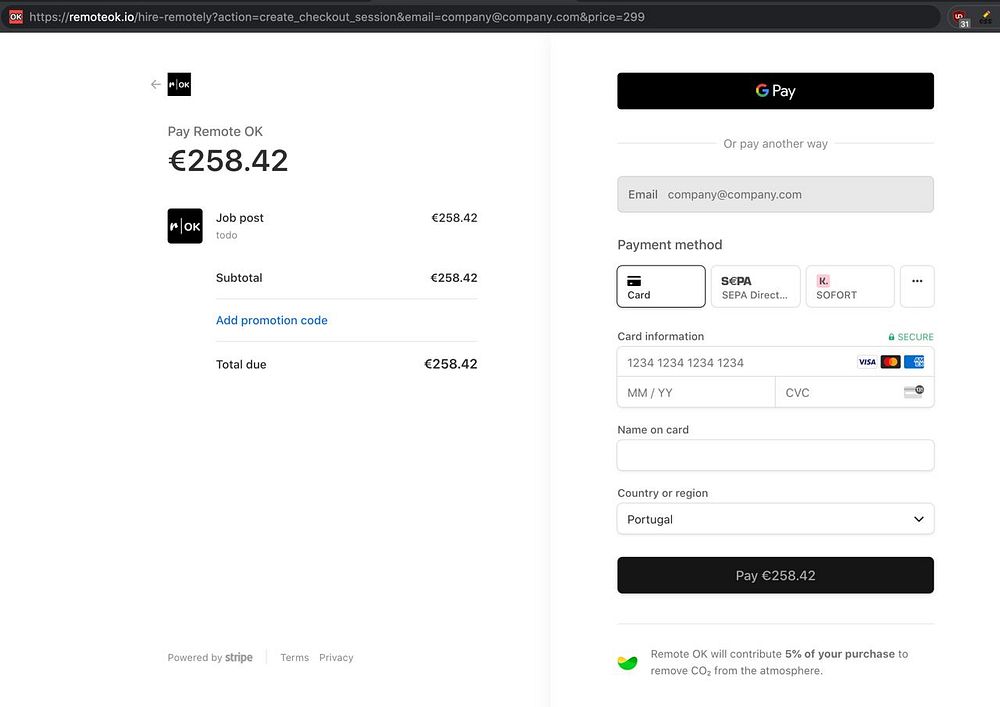Open the Country or region dropdown
The height and width of the screenshot is (707, 1000).
[775, 519]
